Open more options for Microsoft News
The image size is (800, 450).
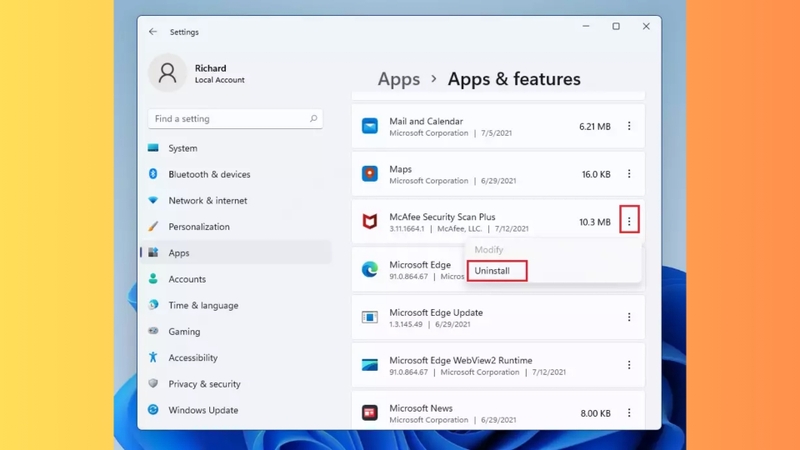tap(629, 413)
